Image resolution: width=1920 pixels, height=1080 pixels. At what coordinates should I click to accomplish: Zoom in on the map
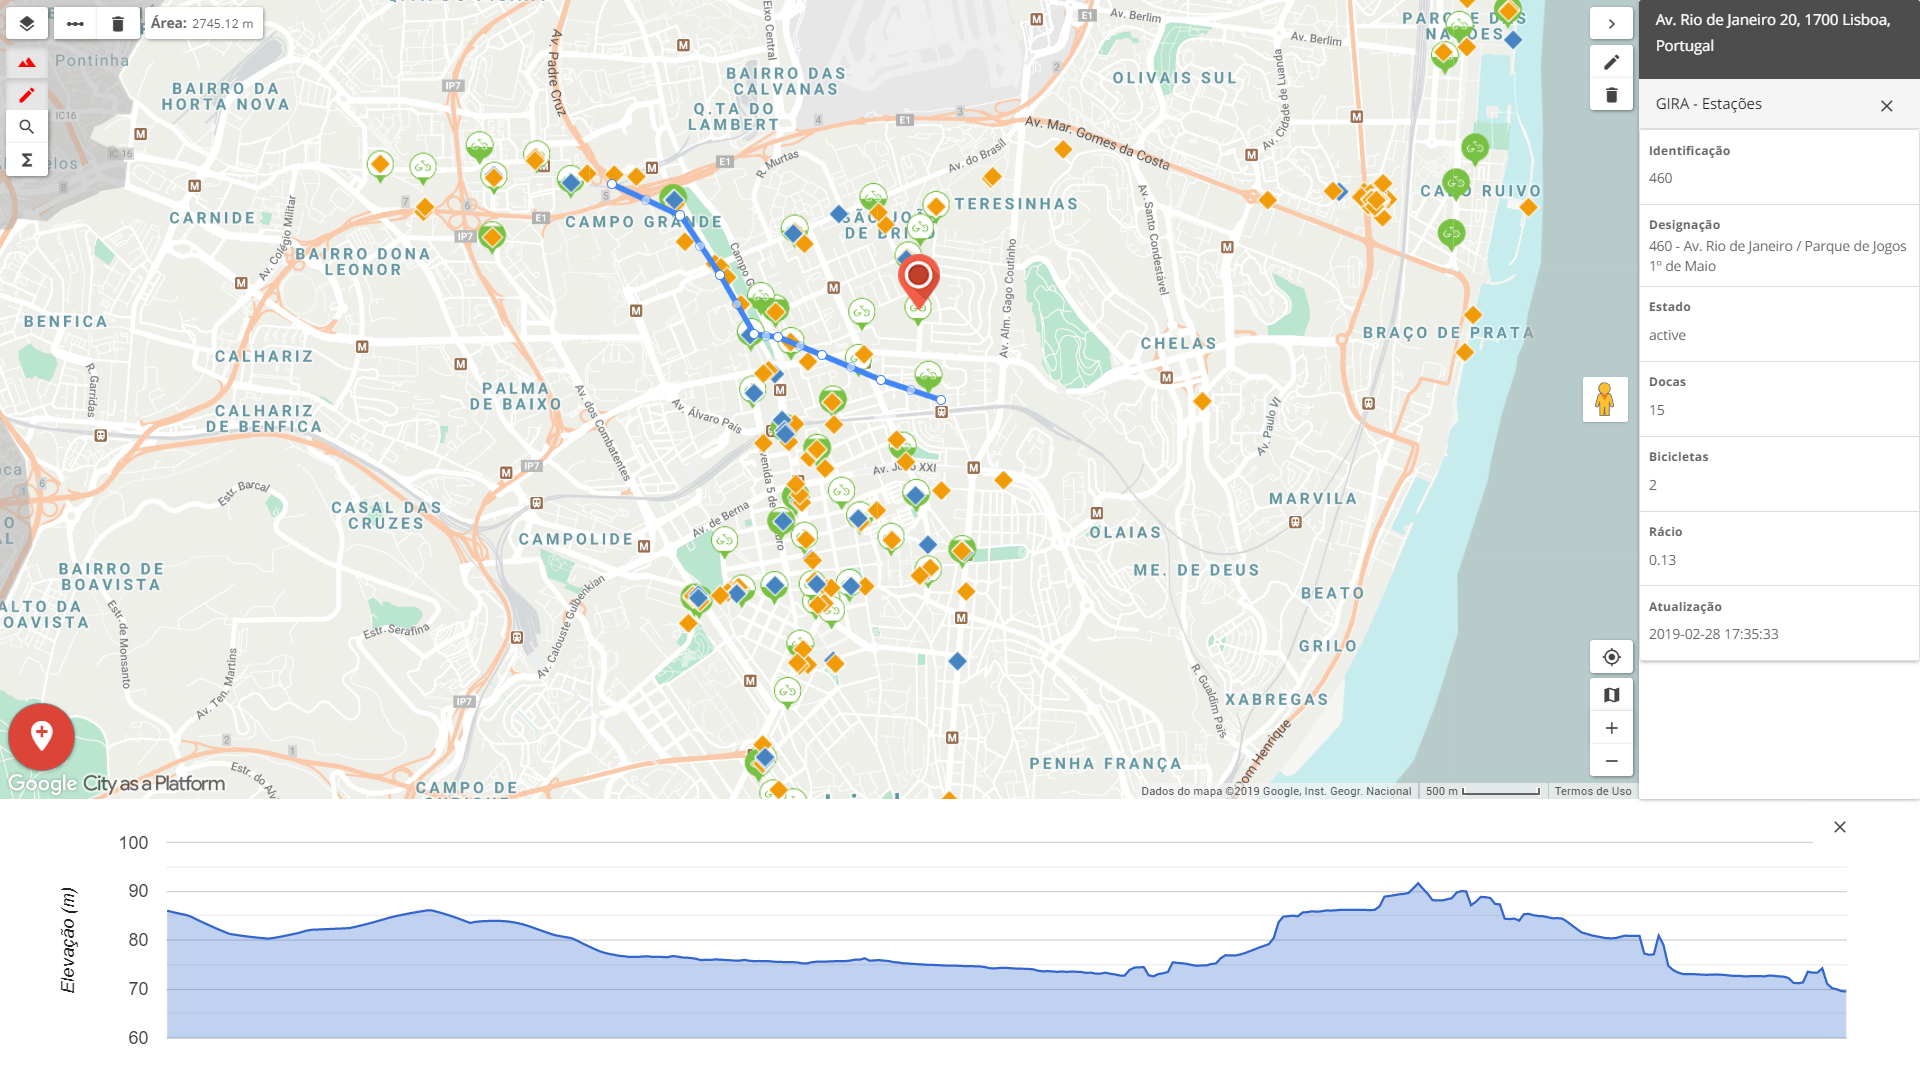click(1611, 728)
